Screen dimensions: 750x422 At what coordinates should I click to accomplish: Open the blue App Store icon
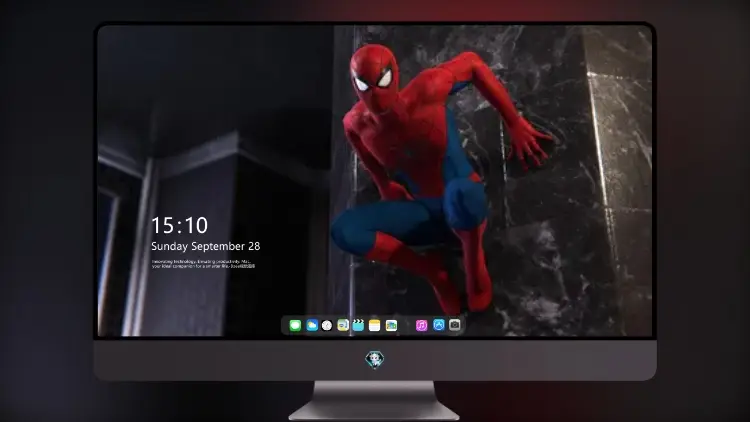tap(439, 325)
